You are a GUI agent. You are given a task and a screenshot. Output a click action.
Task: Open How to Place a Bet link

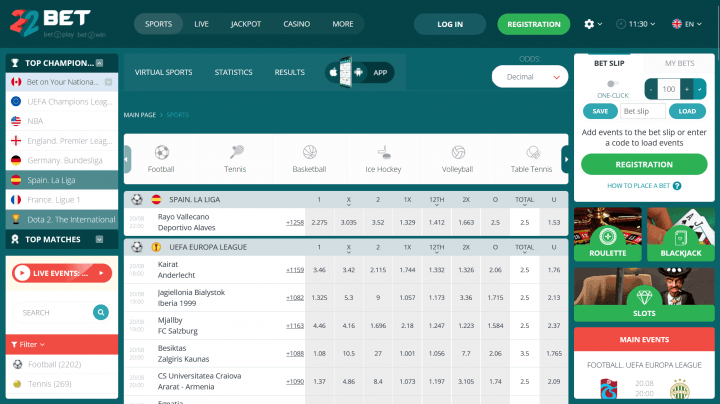(639, 185)
